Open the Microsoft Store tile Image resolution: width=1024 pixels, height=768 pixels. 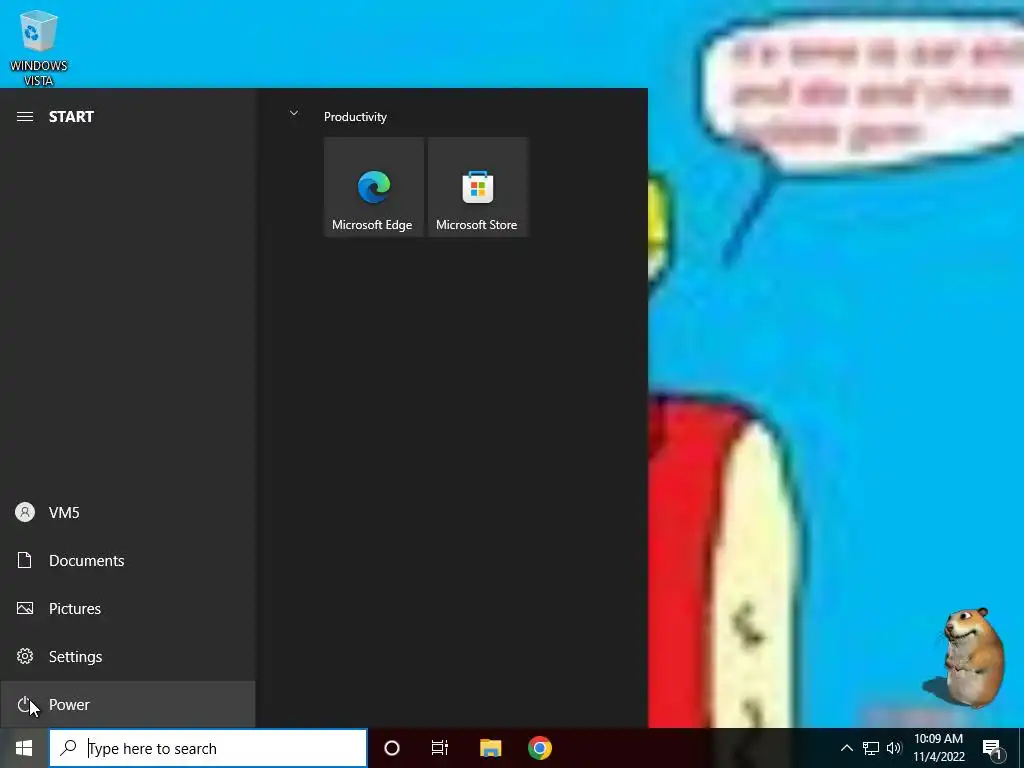477,187
